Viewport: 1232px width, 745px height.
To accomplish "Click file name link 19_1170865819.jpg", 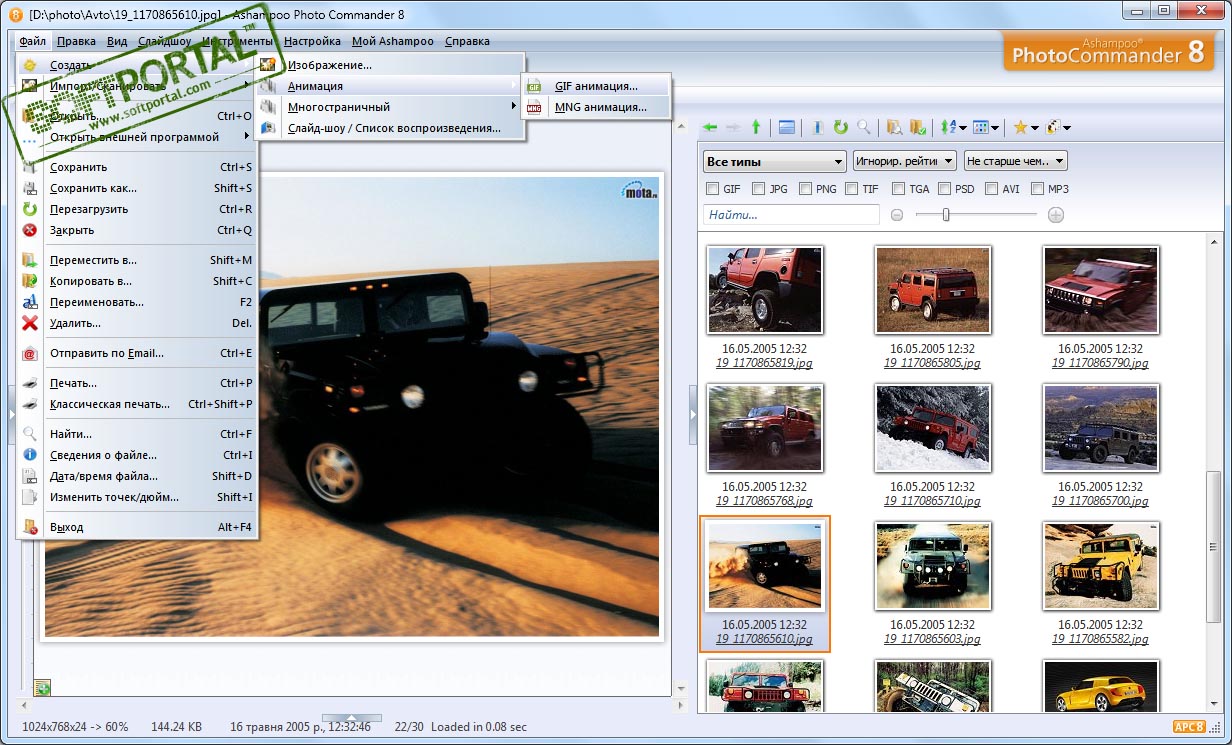I will coord(764,363).
